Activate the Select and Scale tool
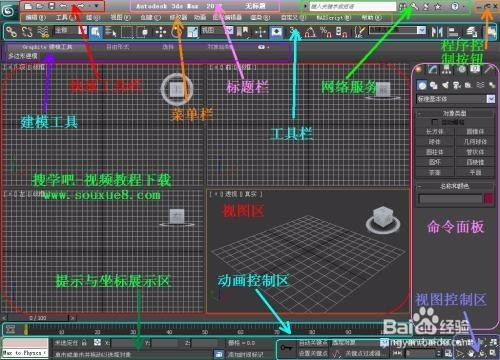The height and width of the screenshot is (360, 500). (192, 32)
